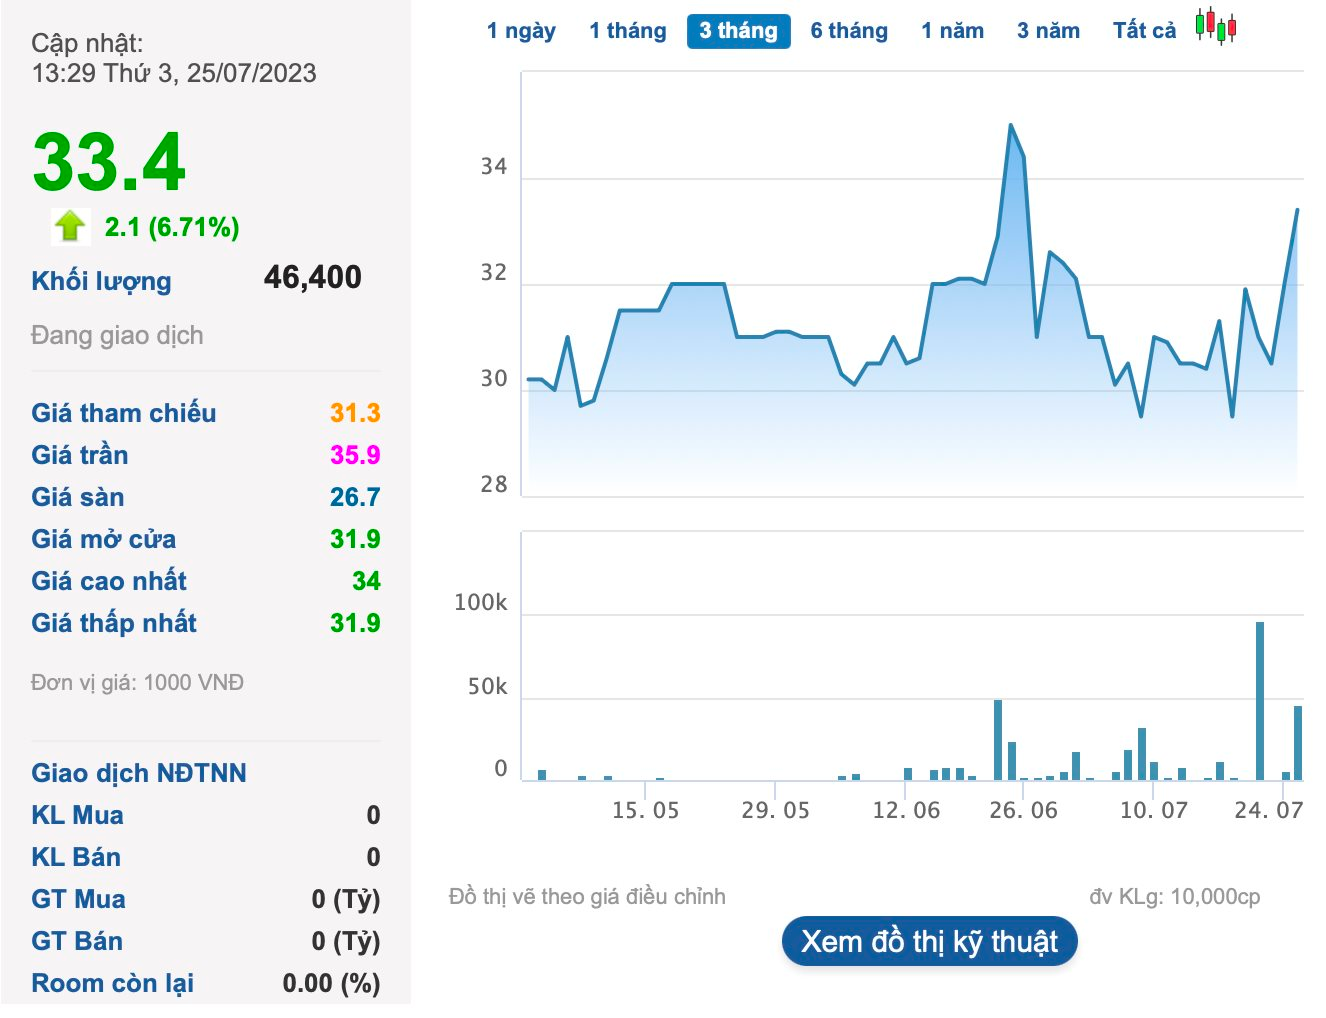The image size is (1326, 1018).
Task: Click 'GT Bán' label
Action: [x=76, y=941]
